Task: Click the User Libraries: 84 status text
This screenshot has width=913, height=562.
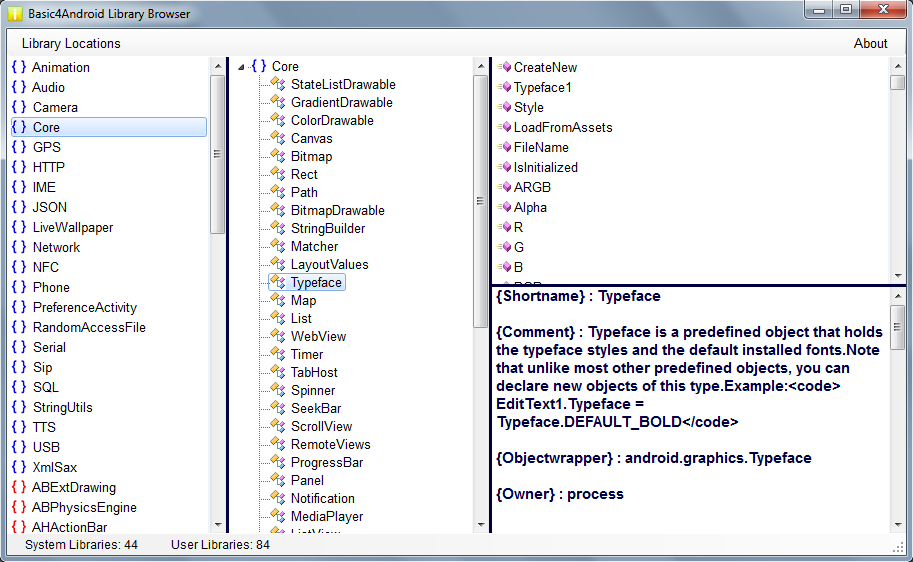Action: coord(220,545)
